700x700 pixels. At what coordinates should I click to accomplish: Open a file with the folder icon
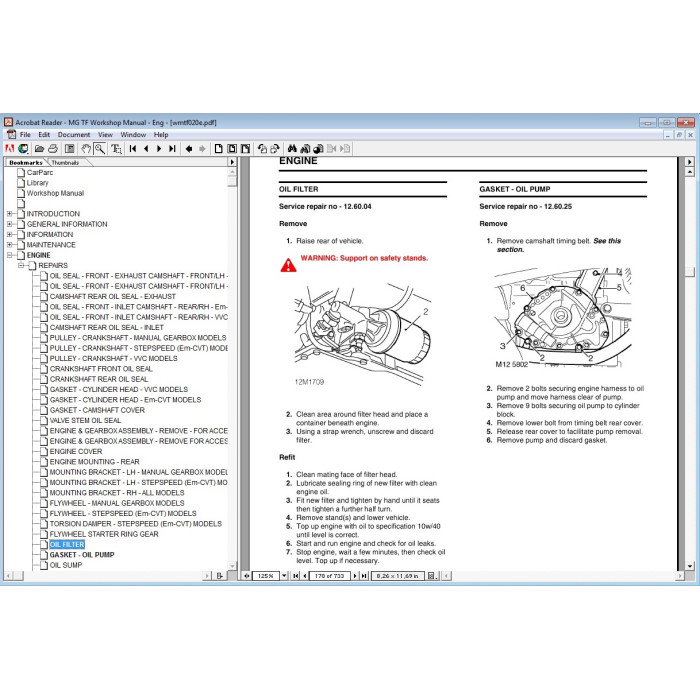39,149
